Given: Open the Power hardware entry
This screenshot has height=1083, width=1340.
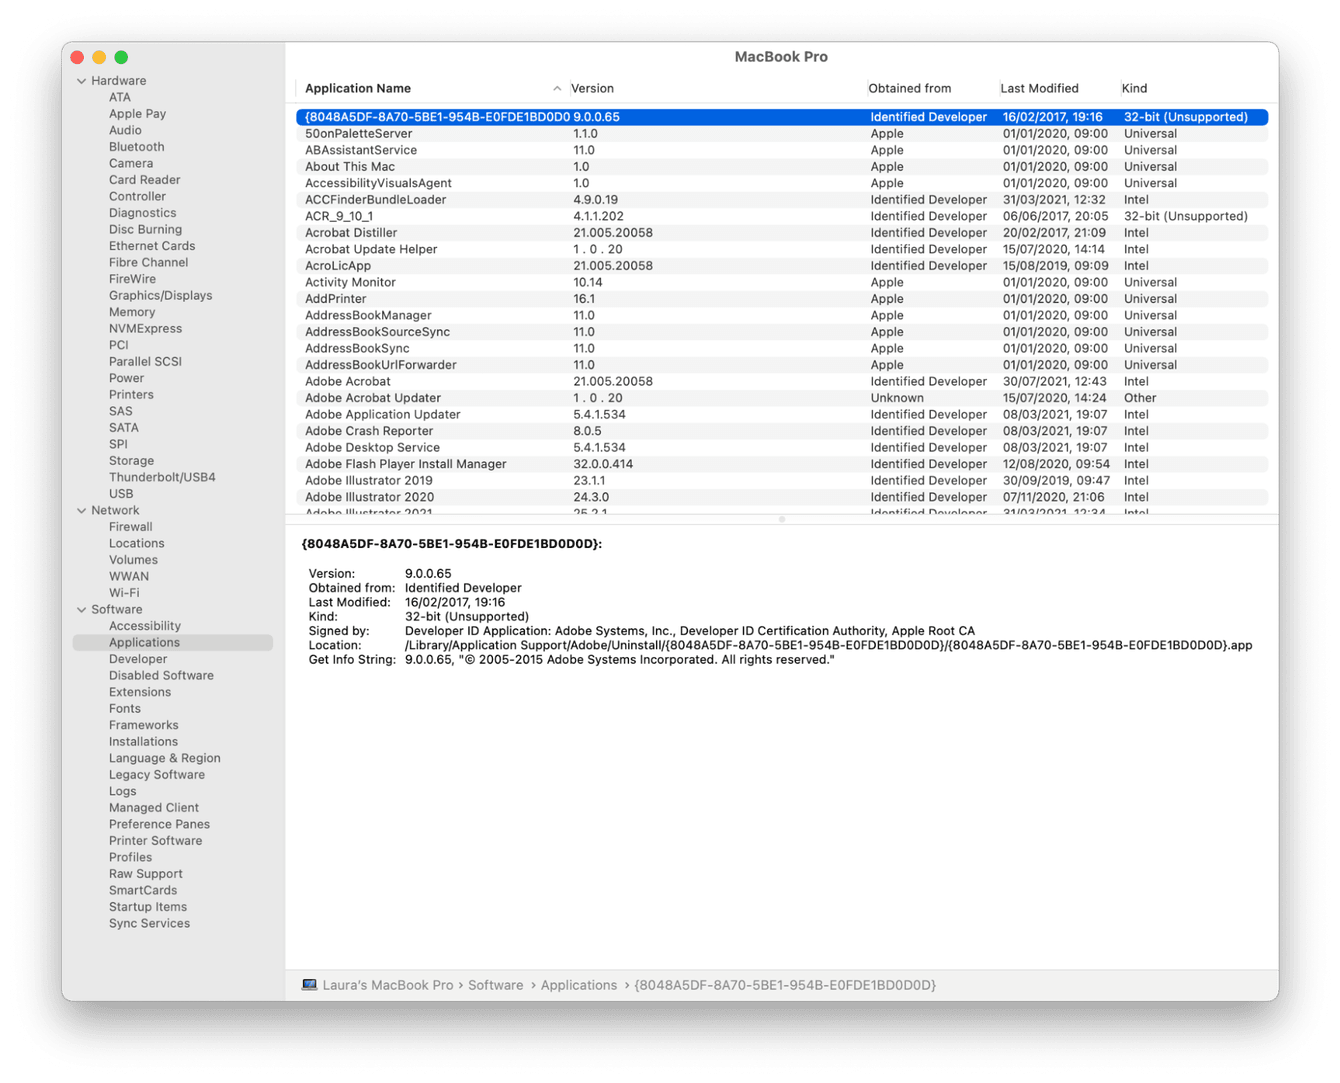Looking at the screenshot, I should [x=126, y=378].
